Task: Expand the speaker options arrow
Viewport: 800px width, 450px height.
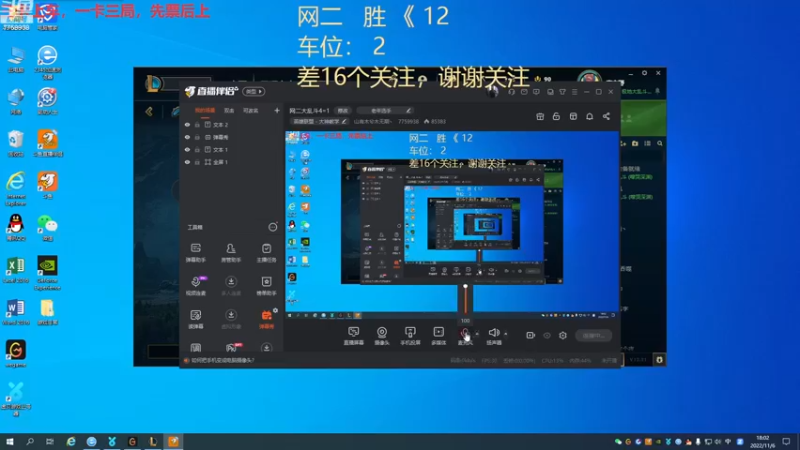Action: pyautogui.click(x=506, y=334)
